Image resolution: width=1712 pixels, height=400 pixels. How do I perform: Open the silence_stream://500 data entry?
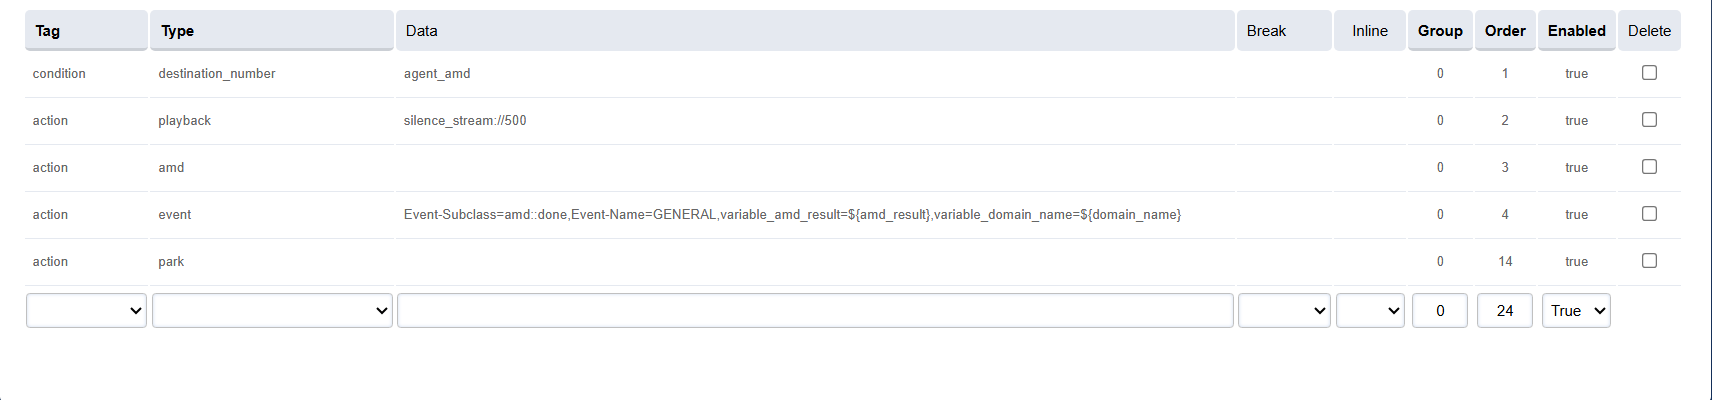pos(465,121)
